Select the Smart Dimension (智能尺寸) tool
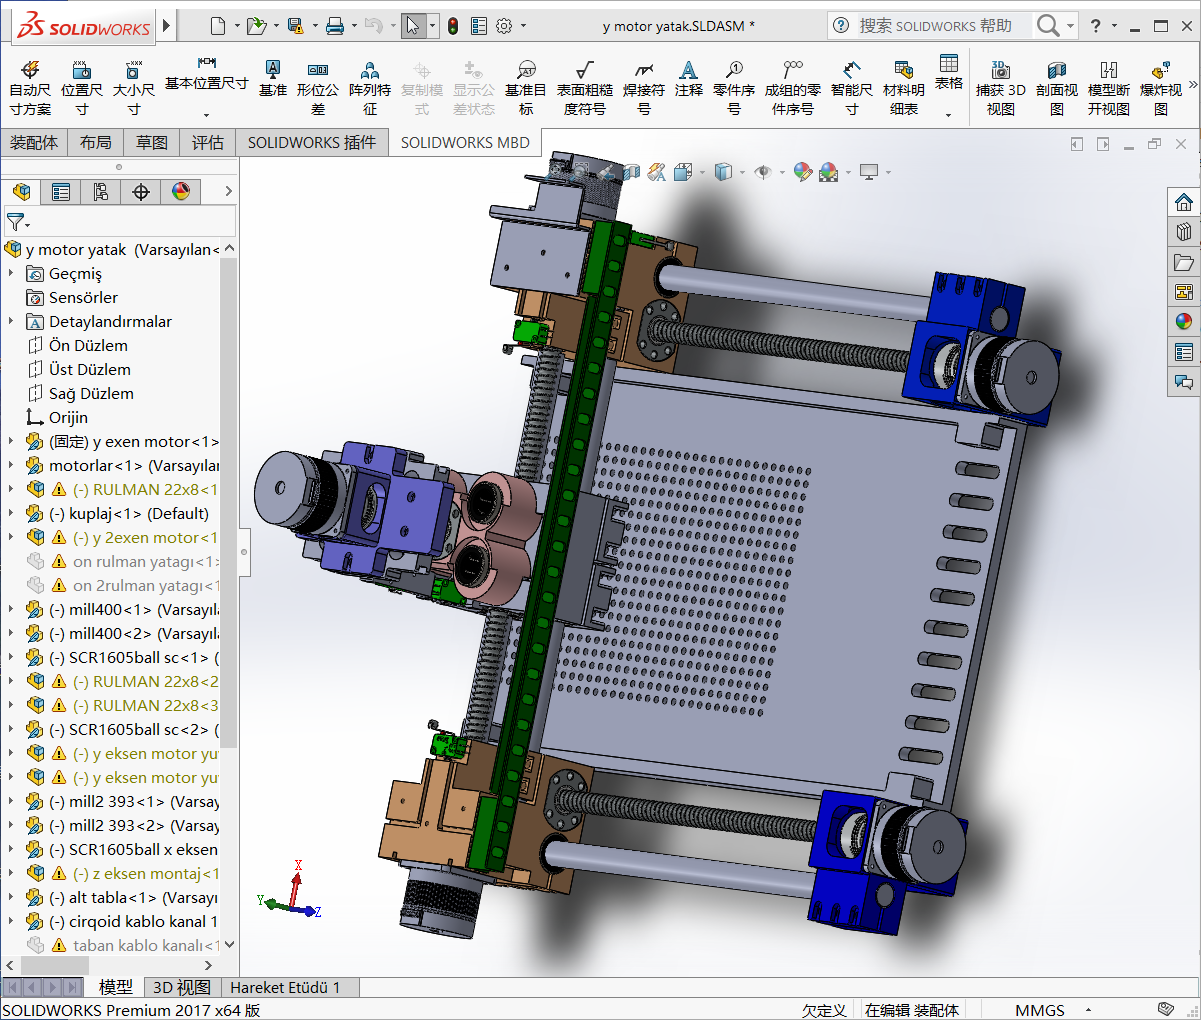Viewport: 1201px width, 1020px height. [852, 88]
